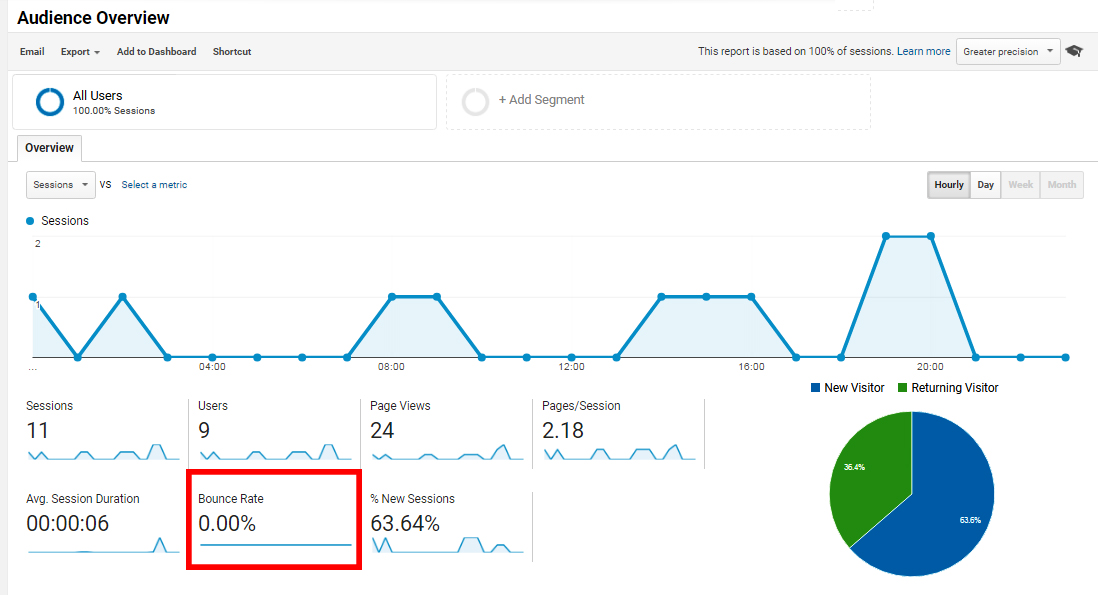
Task: Click the green Returning Visitor legend swatch
Action: (903, 388)
